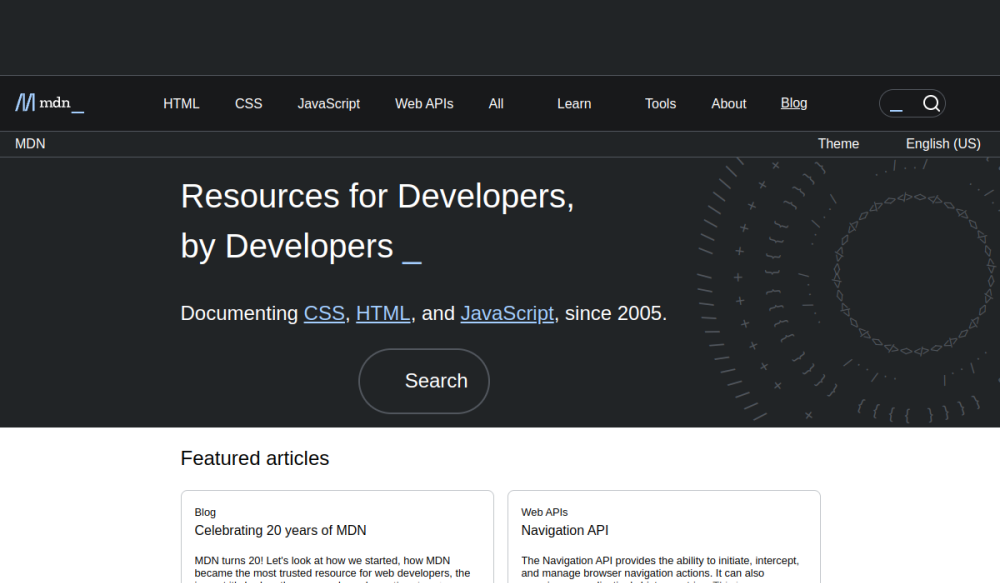
Task: Open the Web APIs navigation menu
Action: coord(424,103)
